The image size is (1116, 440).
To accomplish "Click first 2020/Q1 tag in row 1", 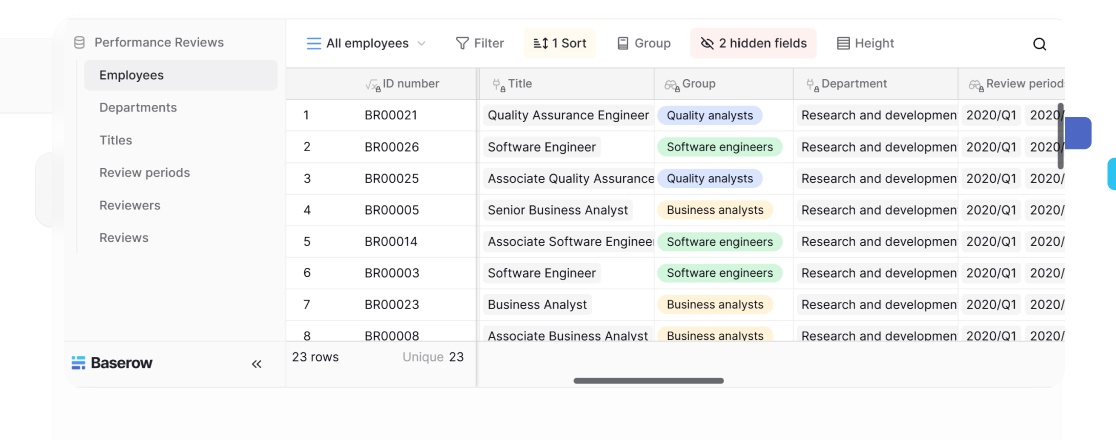I will (x=991, y=115).
